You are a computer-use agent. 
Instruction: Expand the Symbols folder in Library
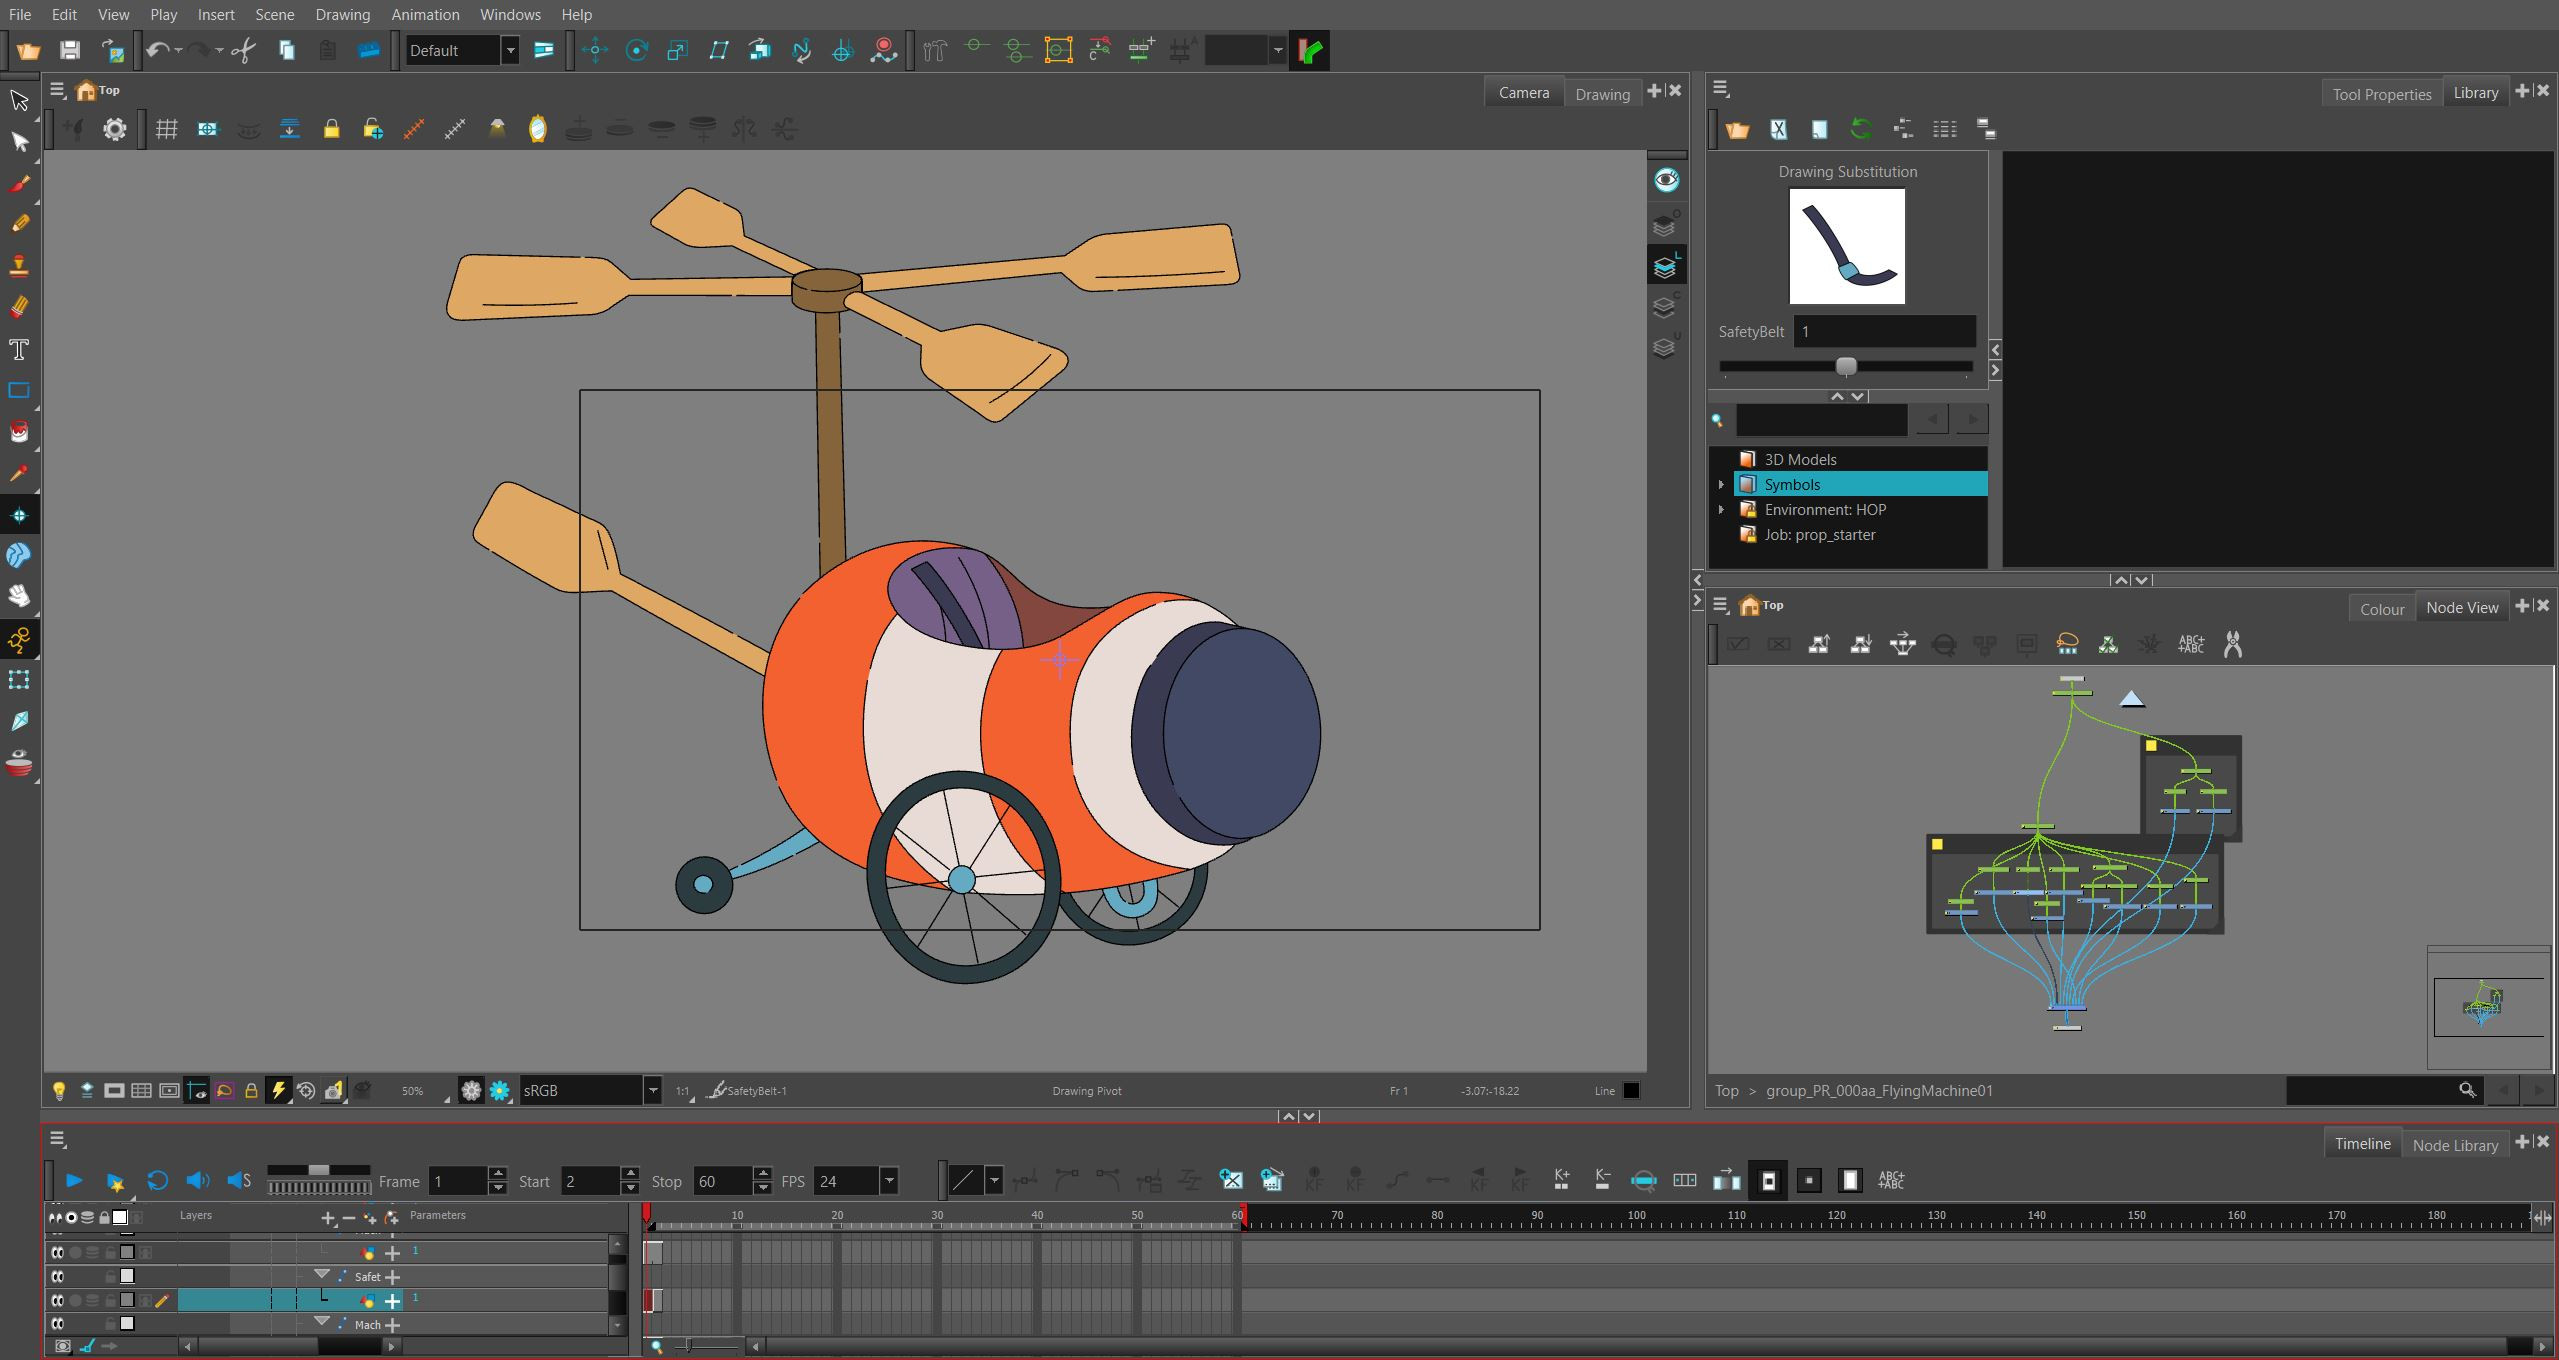point(1721,485)
